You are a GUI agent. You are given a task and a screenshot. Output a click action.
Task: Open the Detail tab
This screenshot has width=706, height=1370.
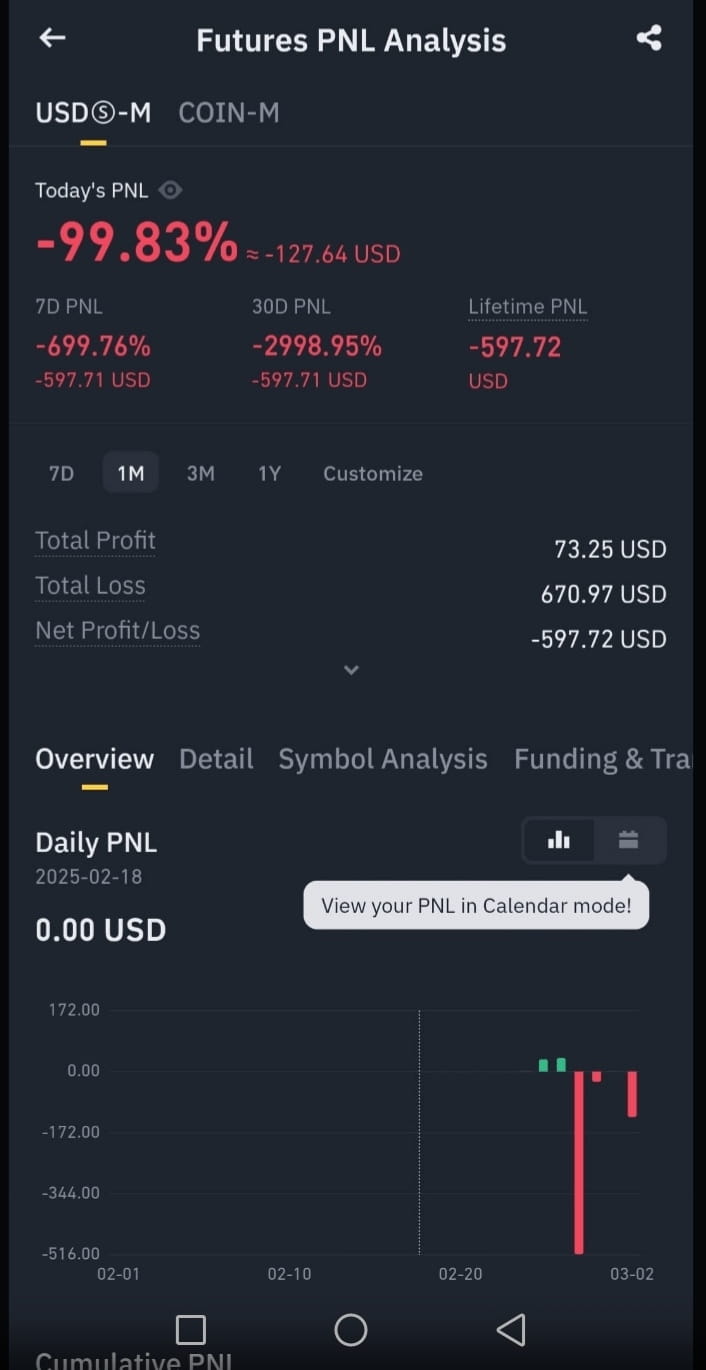pyautogui.click(x=216, y=759)
